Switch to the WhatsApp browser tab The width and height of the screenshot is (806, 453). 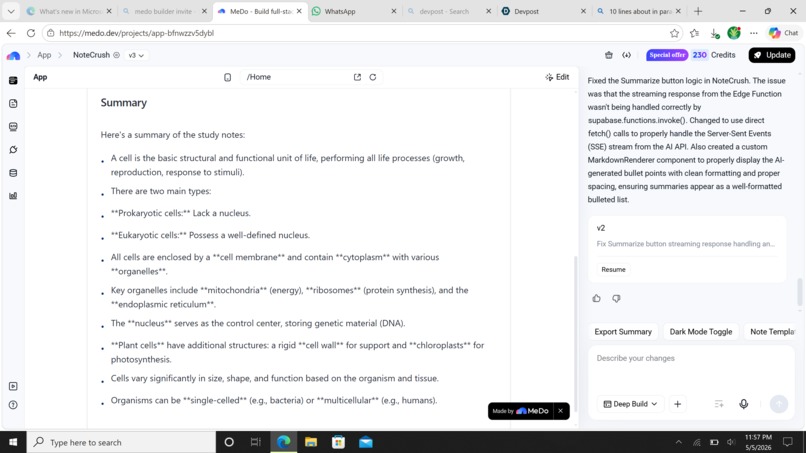click(x=355, y=11)
